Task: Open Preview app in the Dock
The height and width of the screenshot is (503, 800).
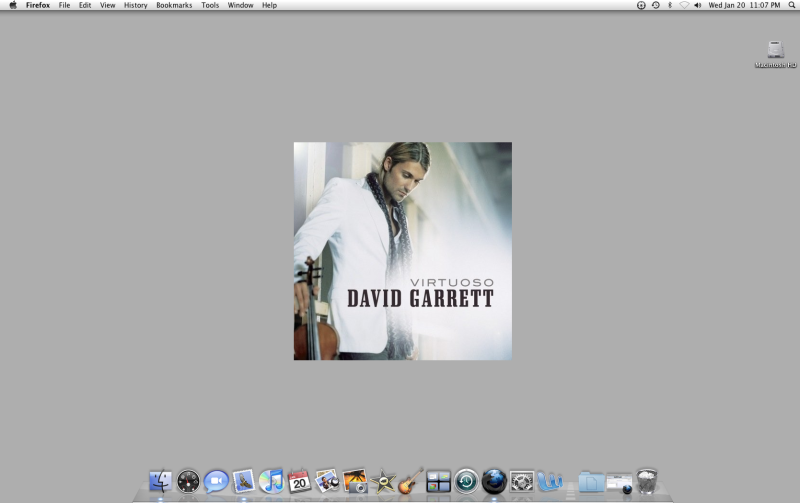Action: click(327, 481)
